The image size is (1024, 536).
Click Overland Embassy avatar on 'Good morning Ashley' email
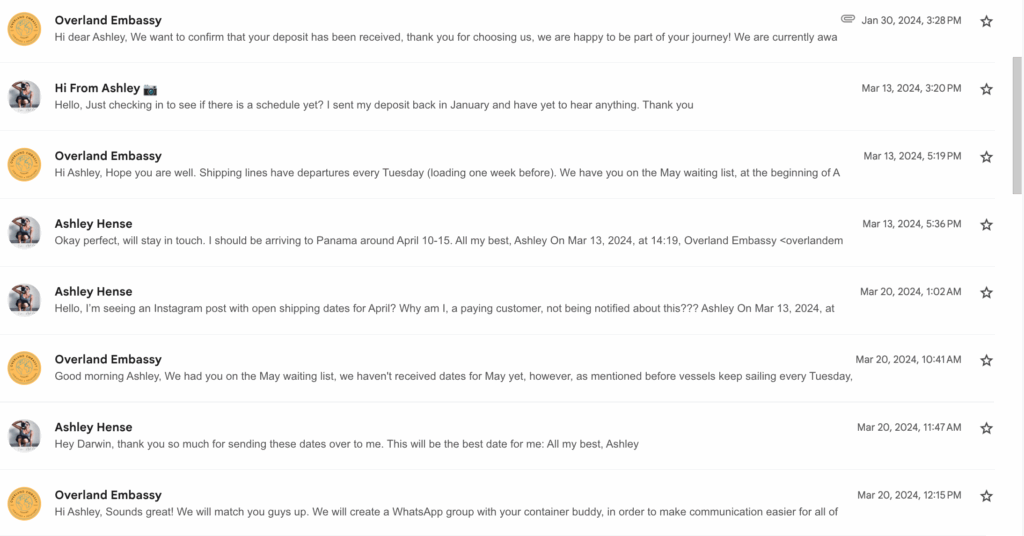24,368
